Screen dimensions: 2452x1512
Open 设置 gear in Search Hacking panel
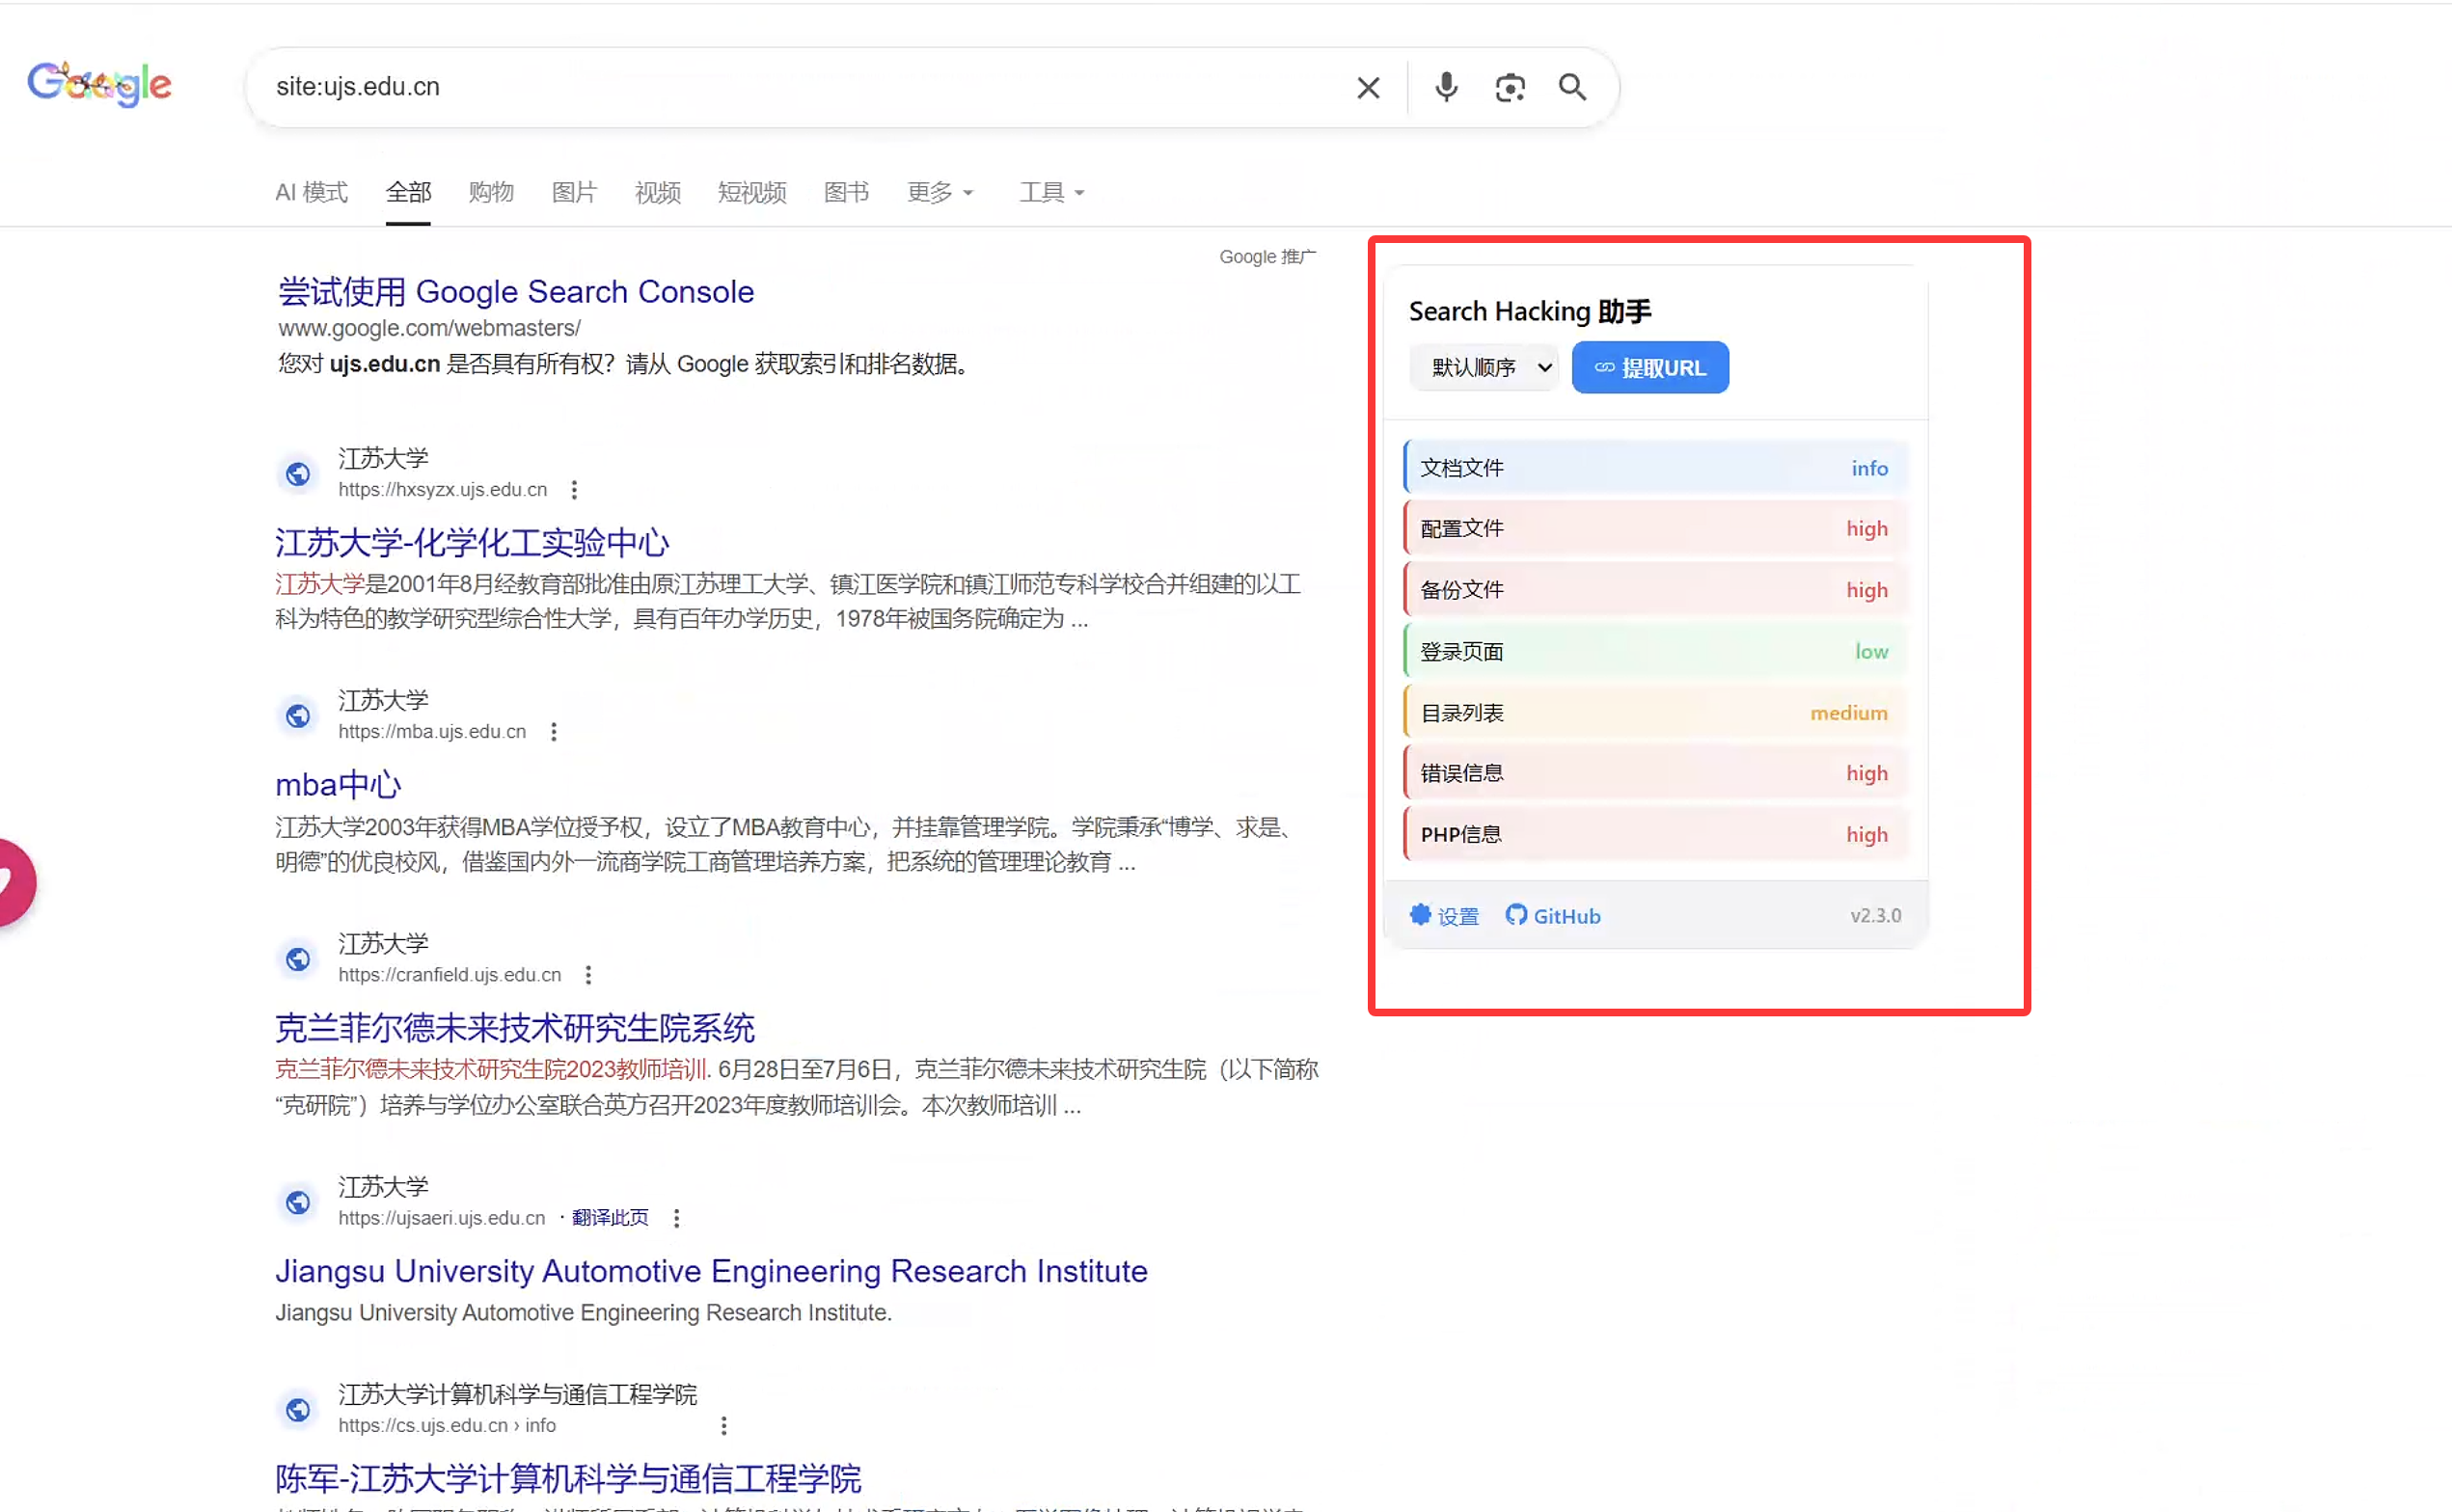point(1444,916)
